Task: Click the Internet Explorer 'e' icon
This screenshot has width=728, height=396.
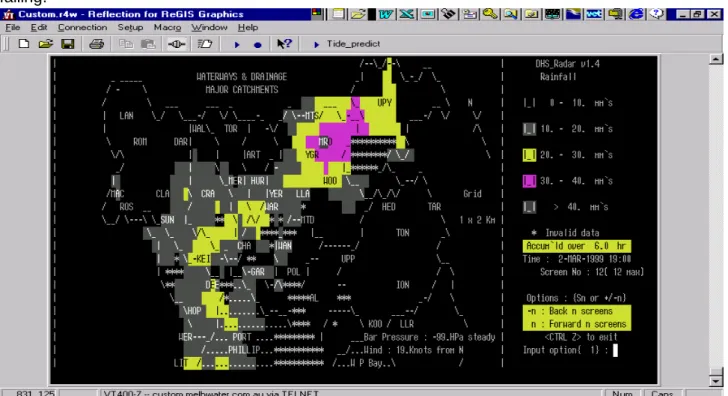Action: coord(636,14)
